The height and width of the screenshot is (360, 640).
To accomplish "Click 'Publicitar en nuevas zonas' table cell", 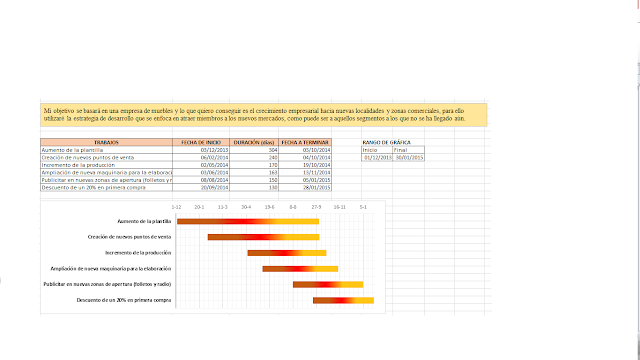I will [106, 180].
